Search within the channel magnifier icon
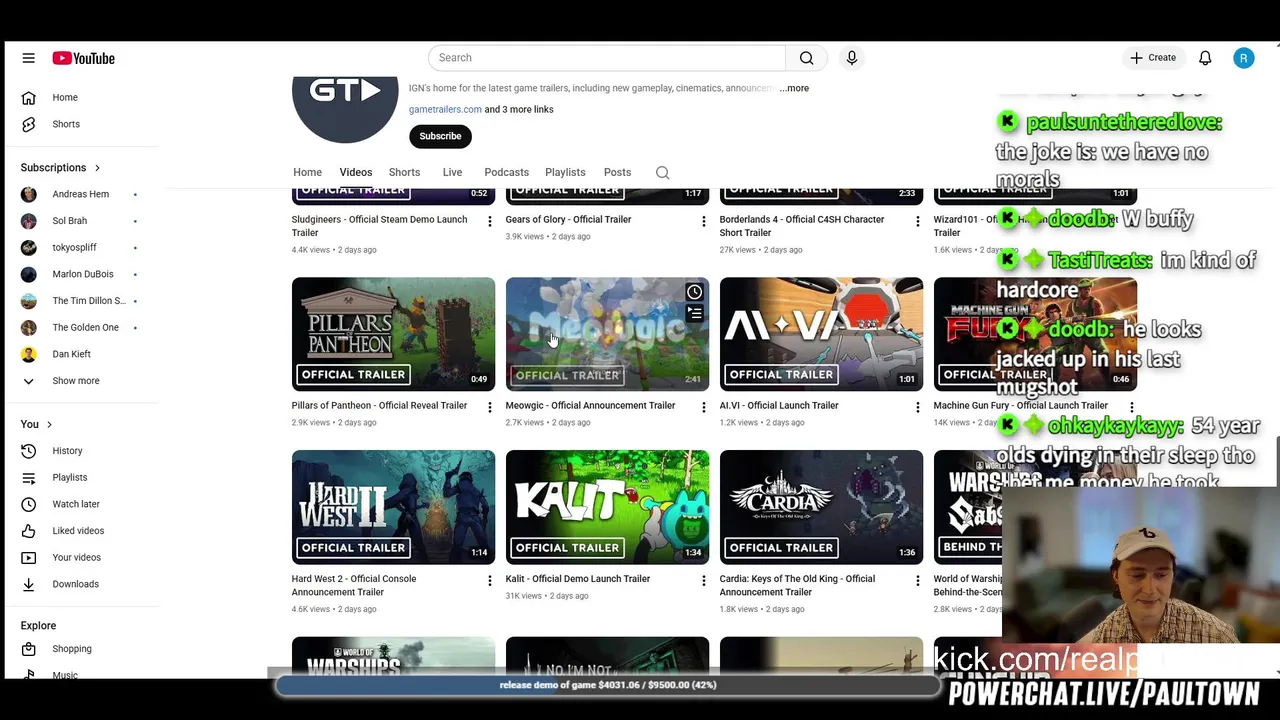 point(662,172)
